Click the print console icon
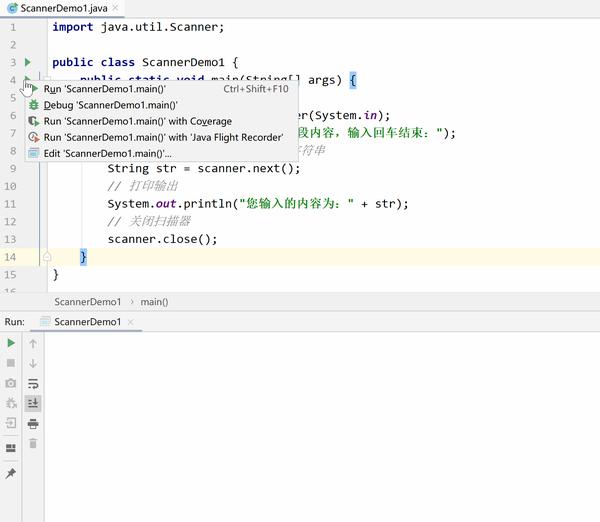The image size is (600, 522). pos(33,423)
